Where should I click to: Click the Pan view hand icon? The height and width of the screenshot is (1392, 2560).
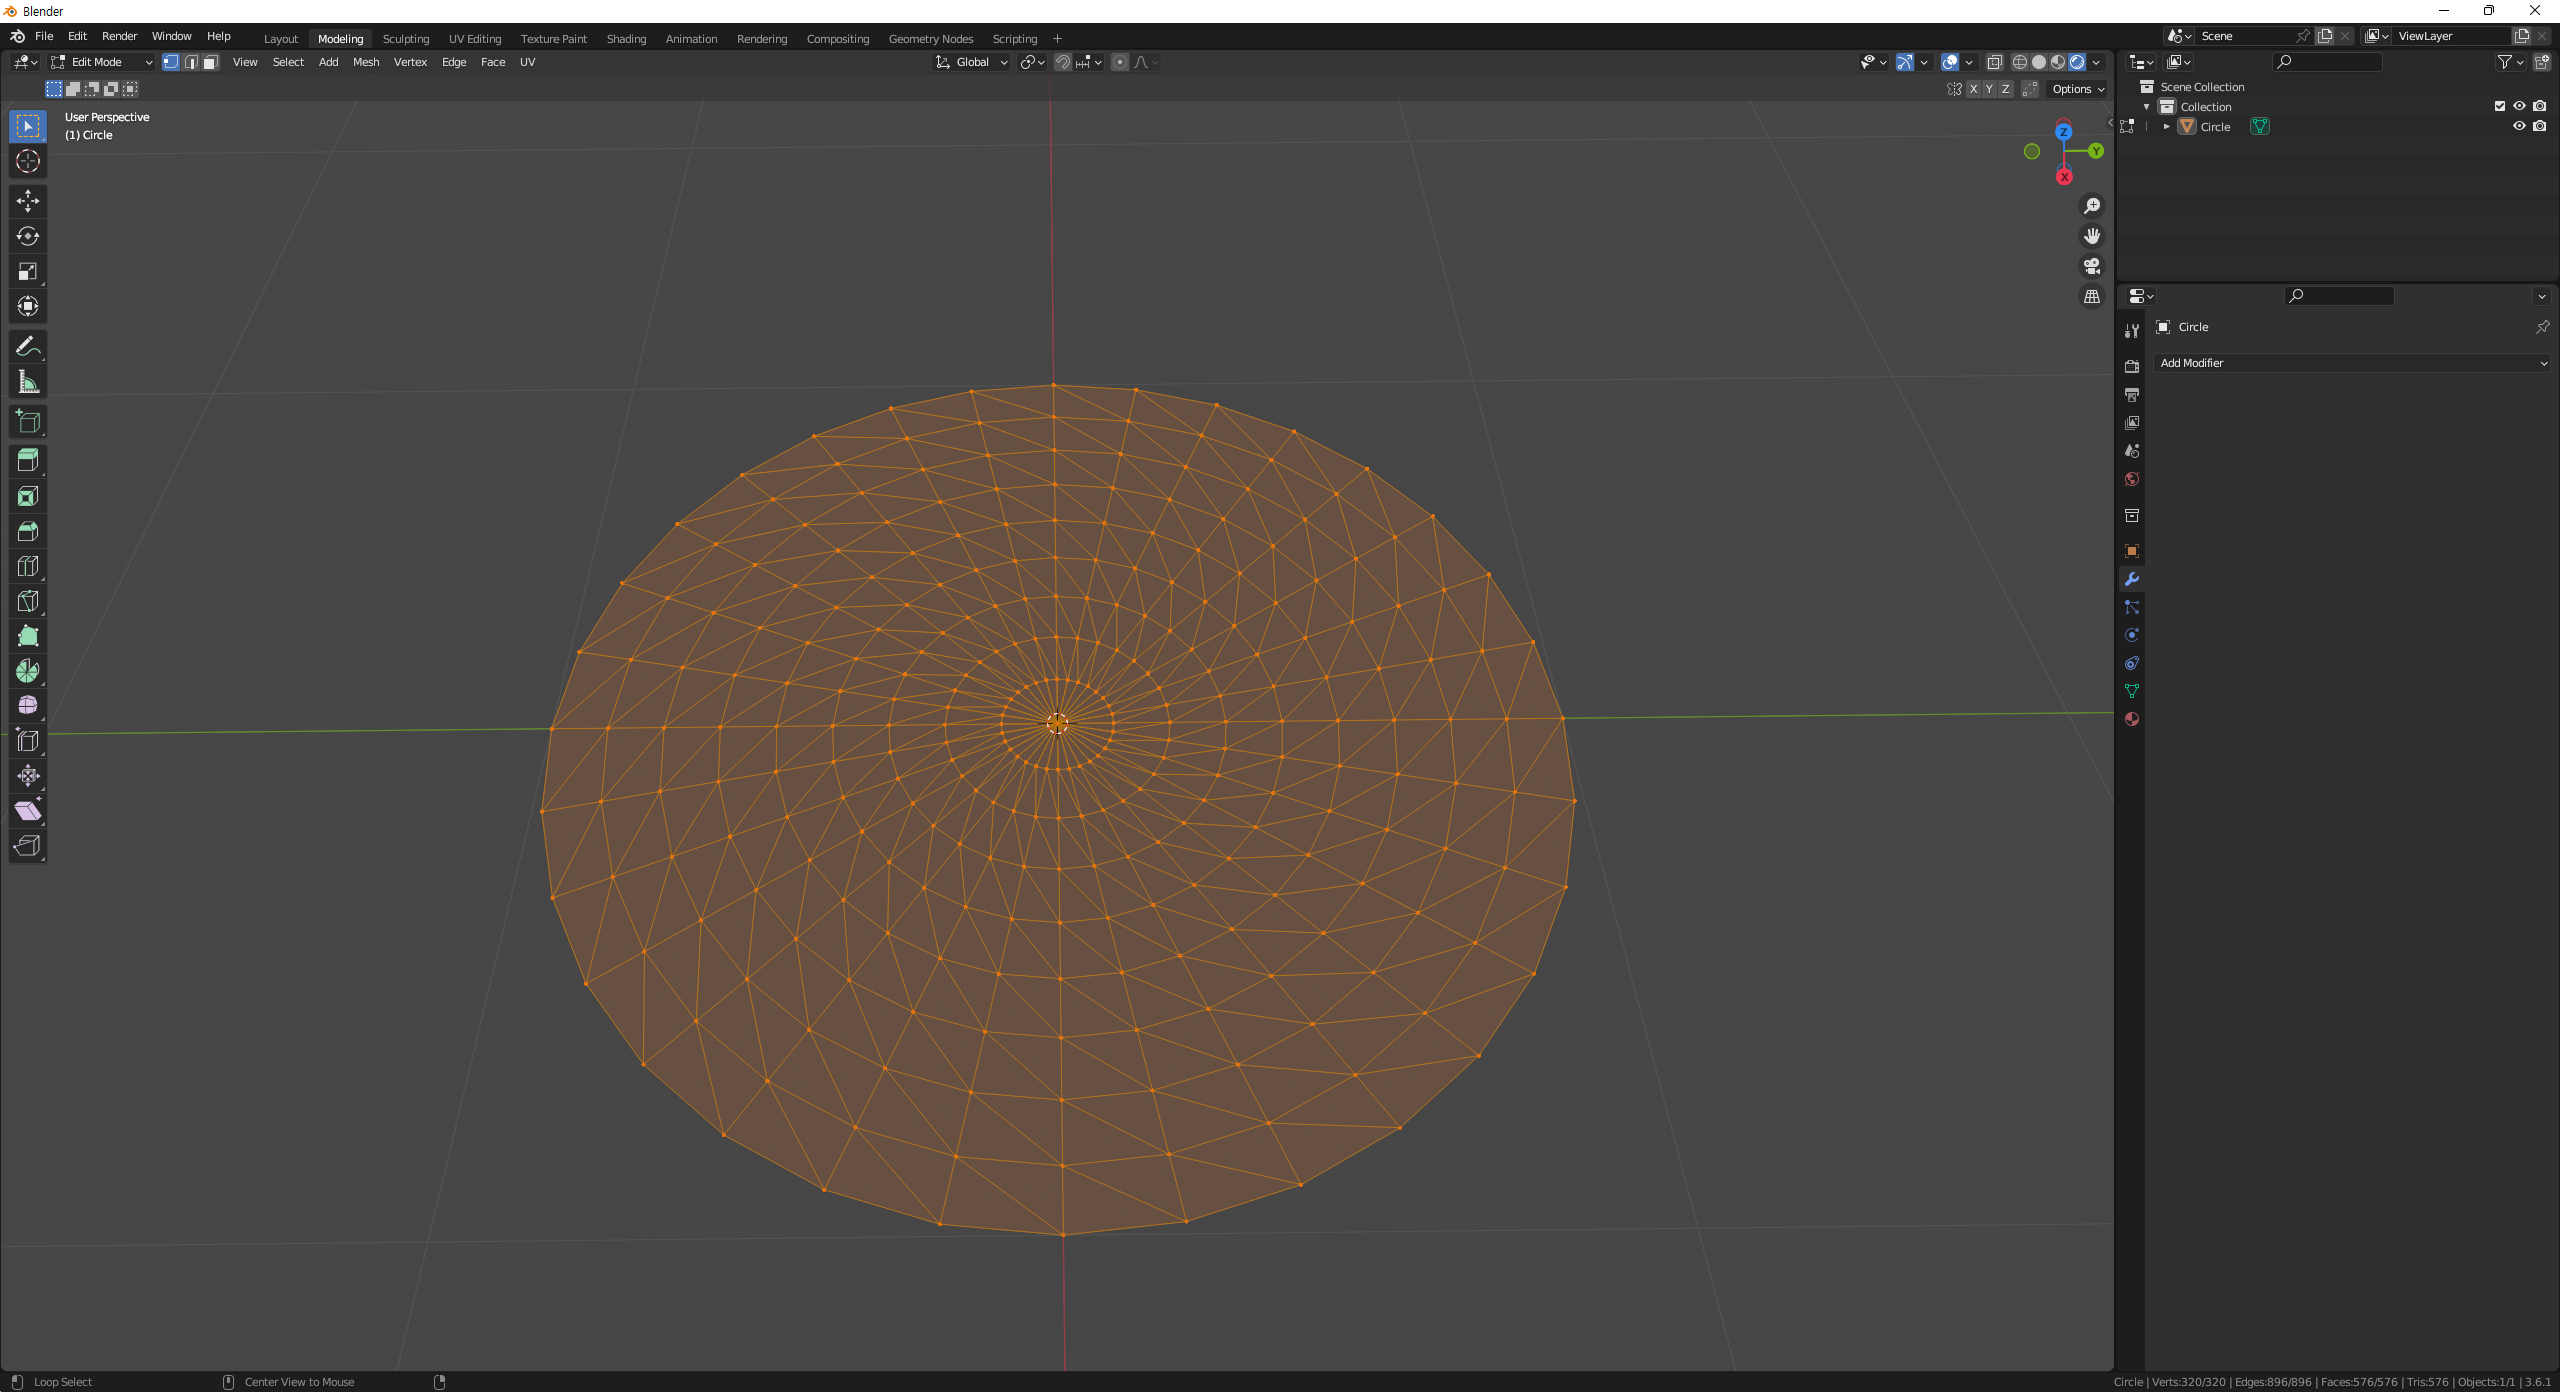[2091, 236]
